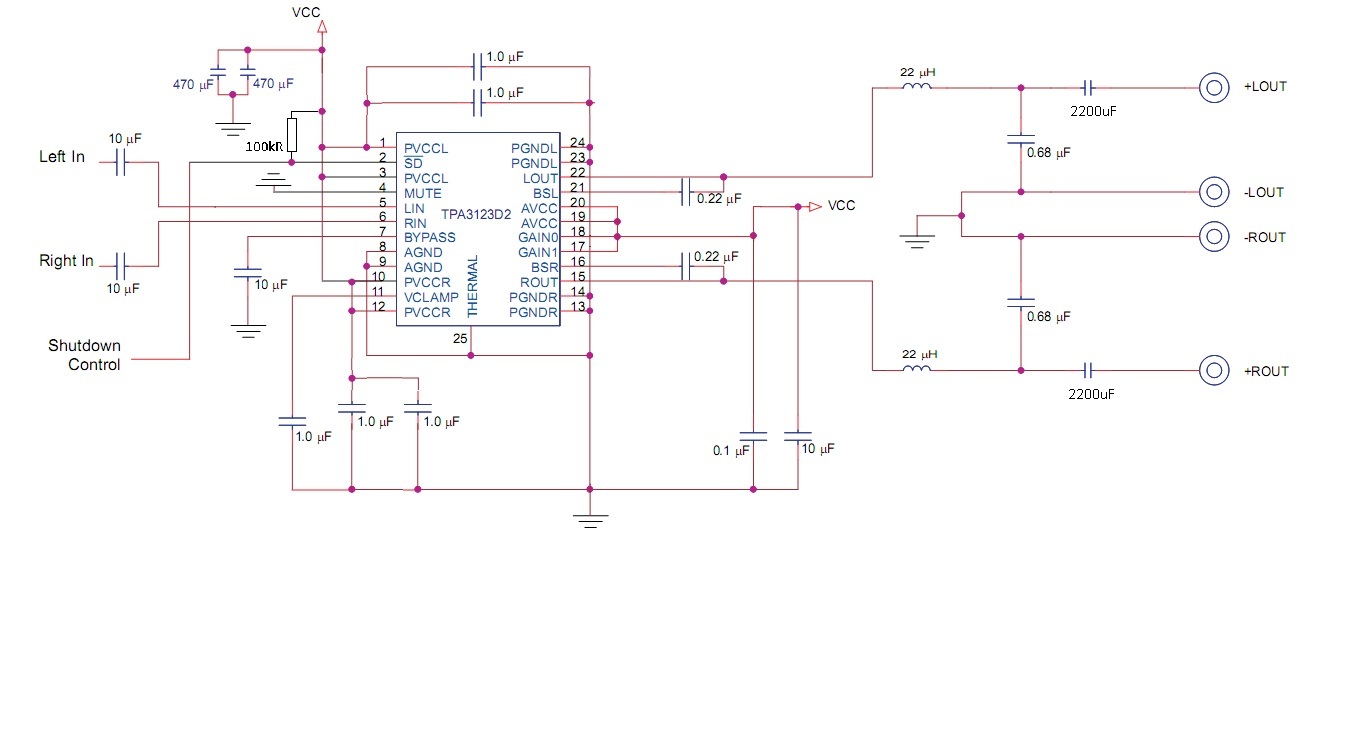Click the "0.1 µF" value label
Viewport: 1369px width, 748px height.
tap(731, 451)
